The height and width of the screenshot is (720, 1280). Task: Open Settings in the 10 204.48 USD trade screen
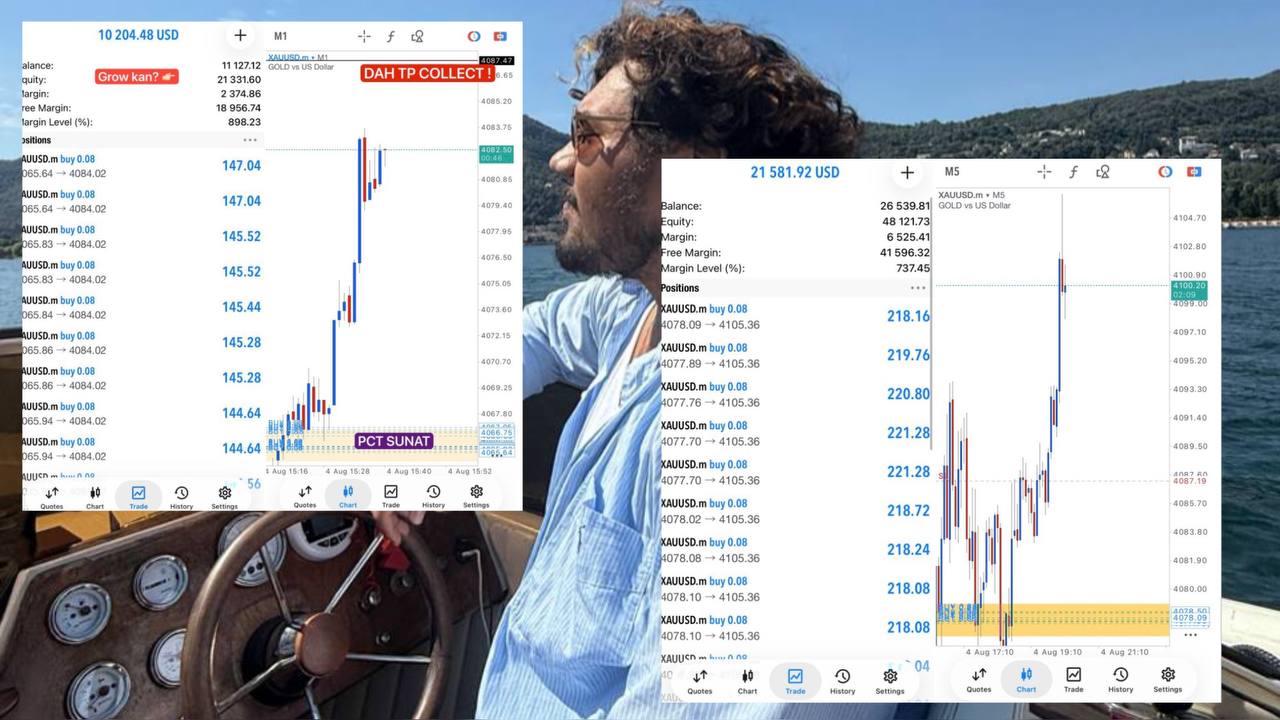(224, 497)
